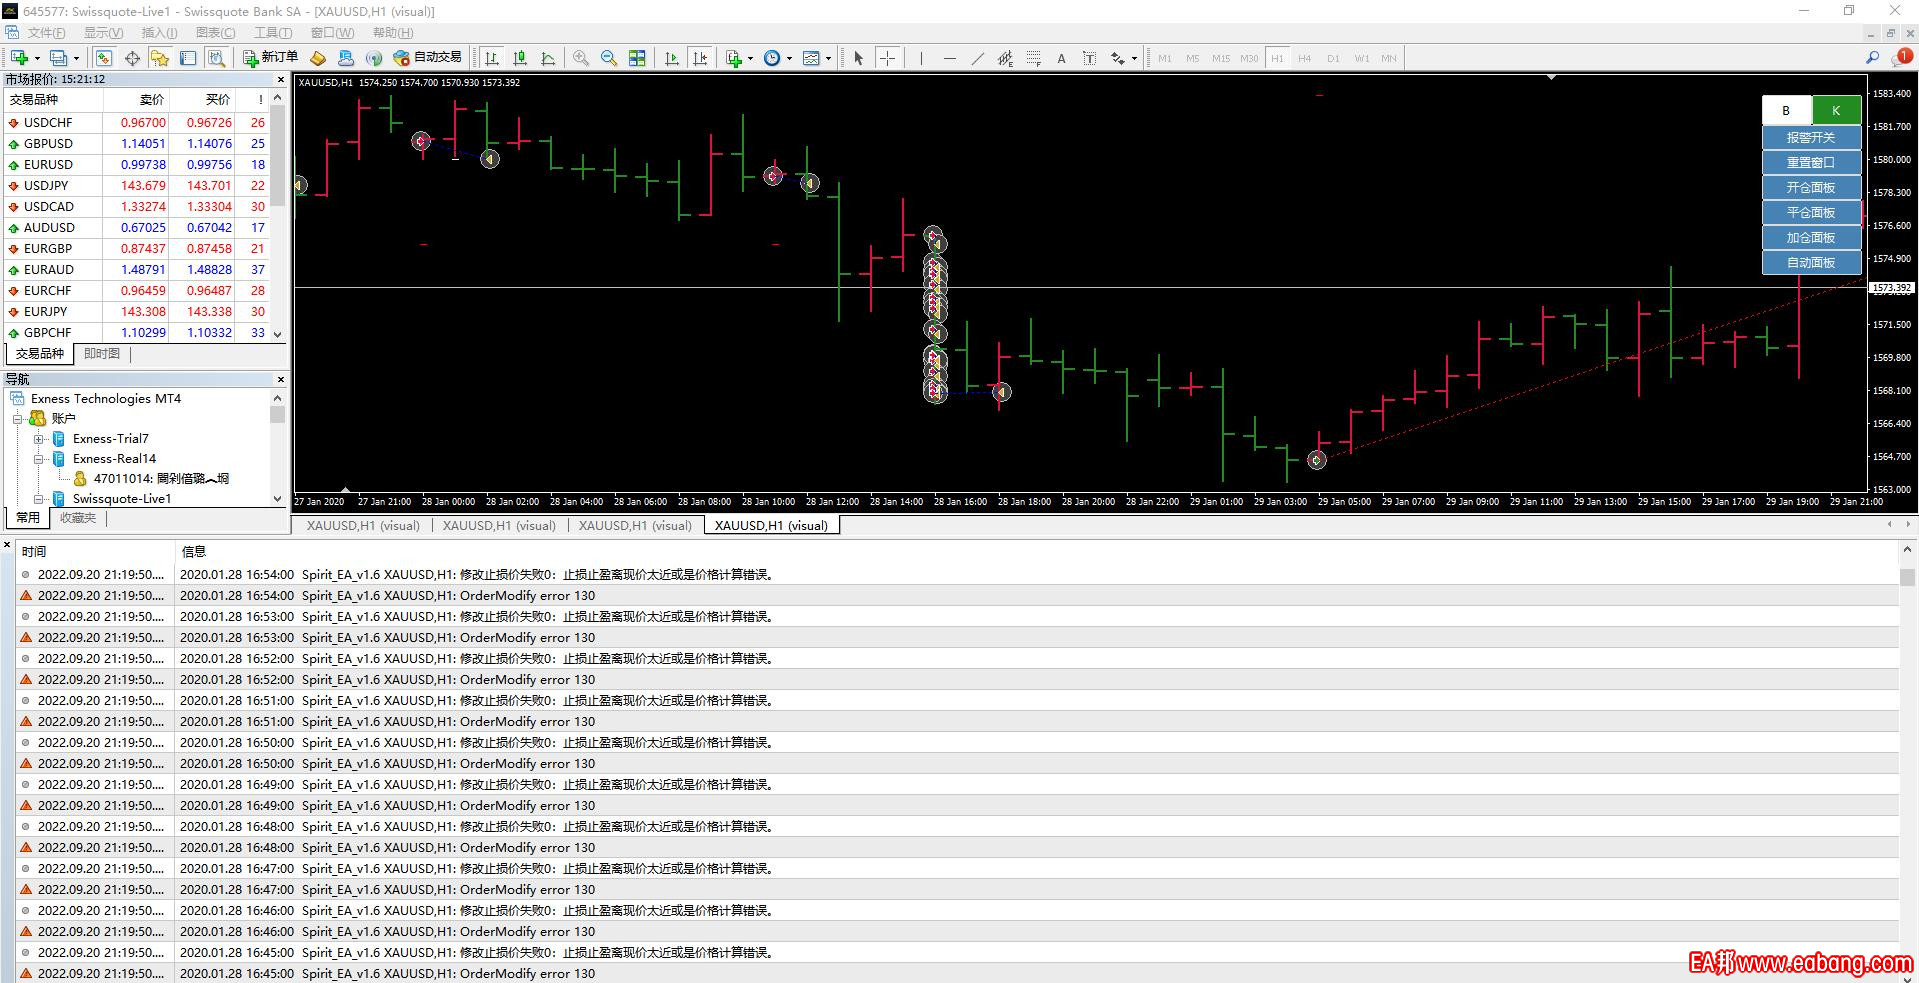Select the text A tool
1919x983 pixels.
1061,58
